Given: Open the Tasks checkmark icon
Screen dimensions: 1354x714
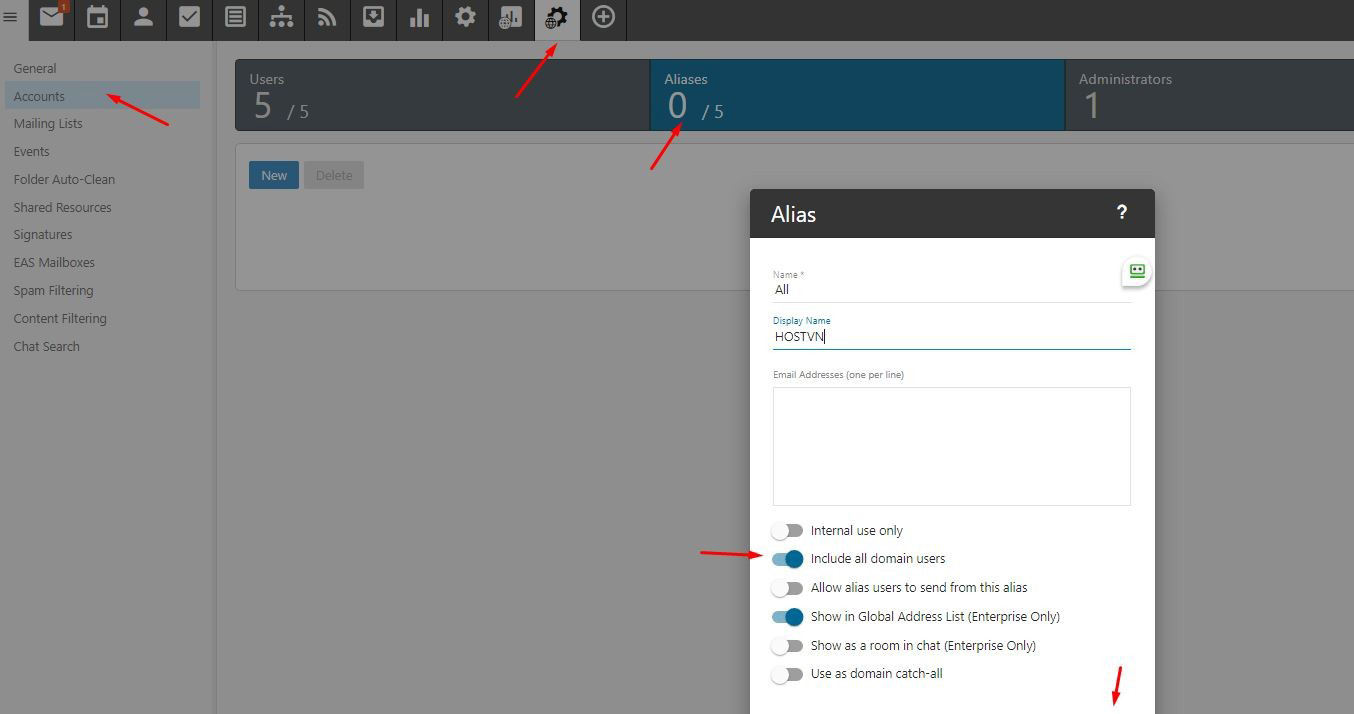Looking at the screenshot, I should click(189, 18).
